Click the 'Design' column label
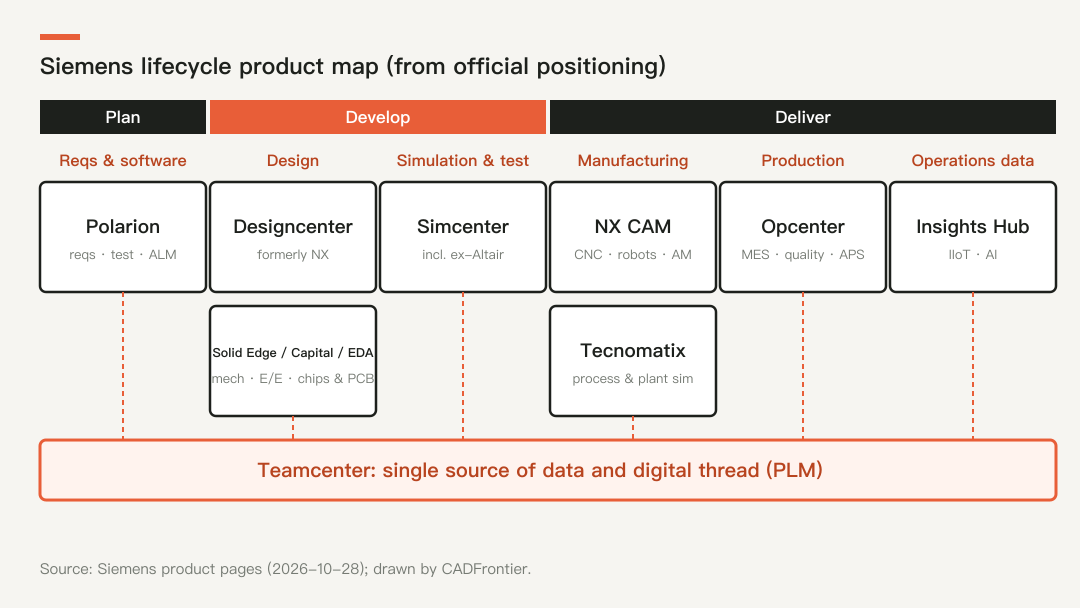This screenshot has height=608, width=1080. [293, 160]
